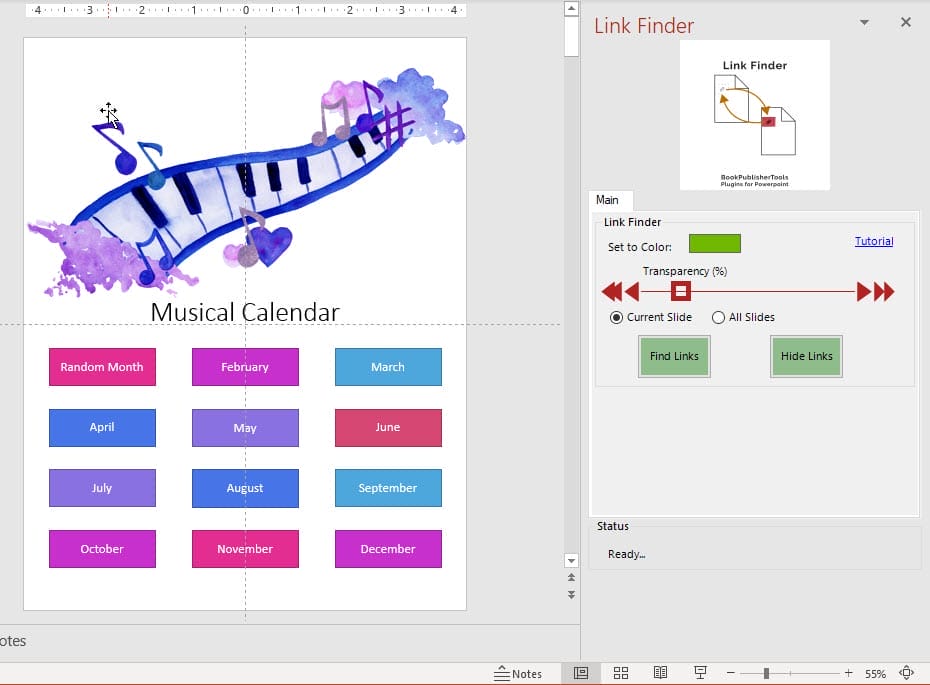The width and height of the screenshot is (930, 685).
Task: Select the All Slides radio option
Action: click(718, 317)
